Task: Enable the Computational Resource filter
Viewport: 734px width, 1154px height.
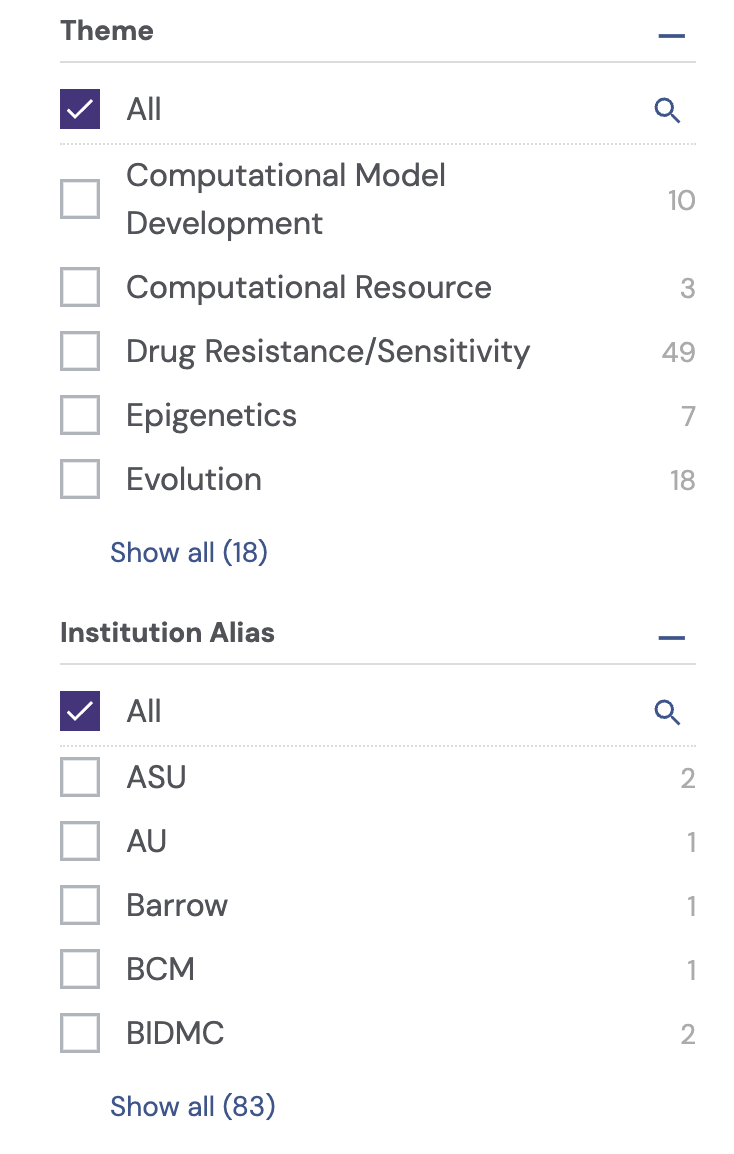Action: pos(80,288)
